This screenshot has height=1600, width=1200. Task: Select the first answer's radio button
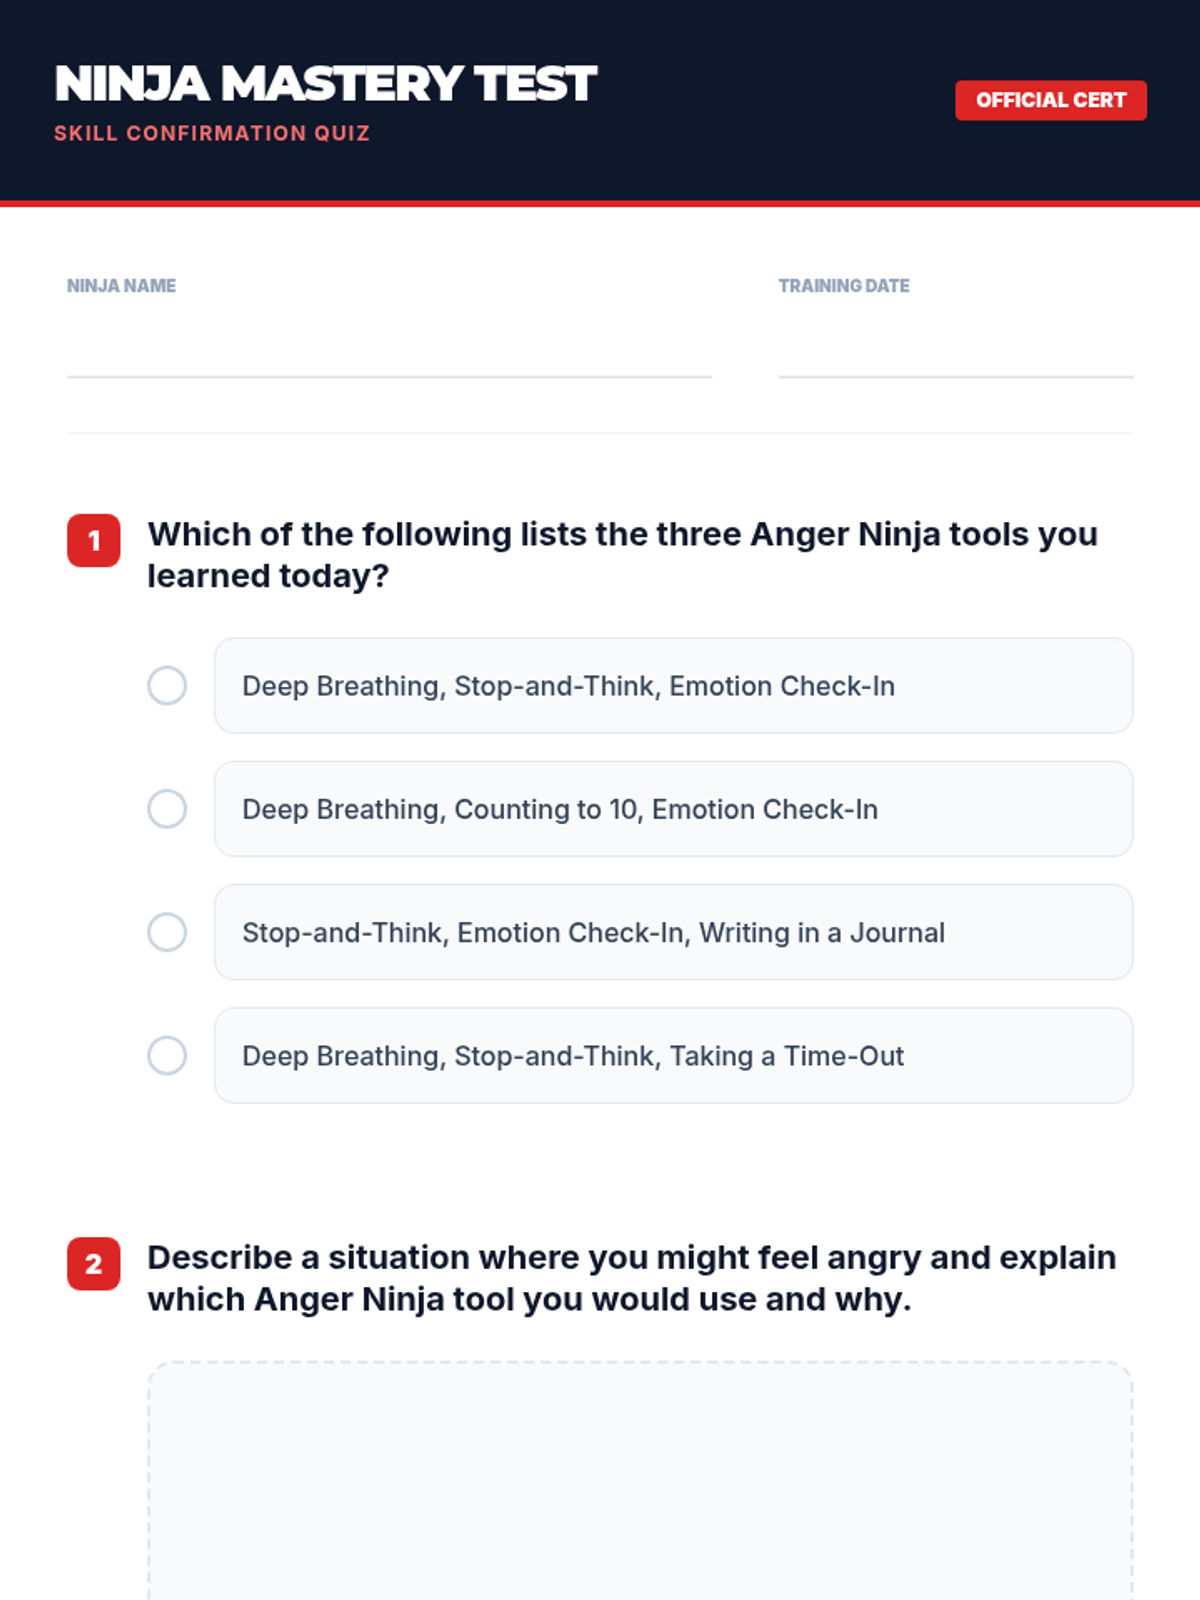click(167, 686)
